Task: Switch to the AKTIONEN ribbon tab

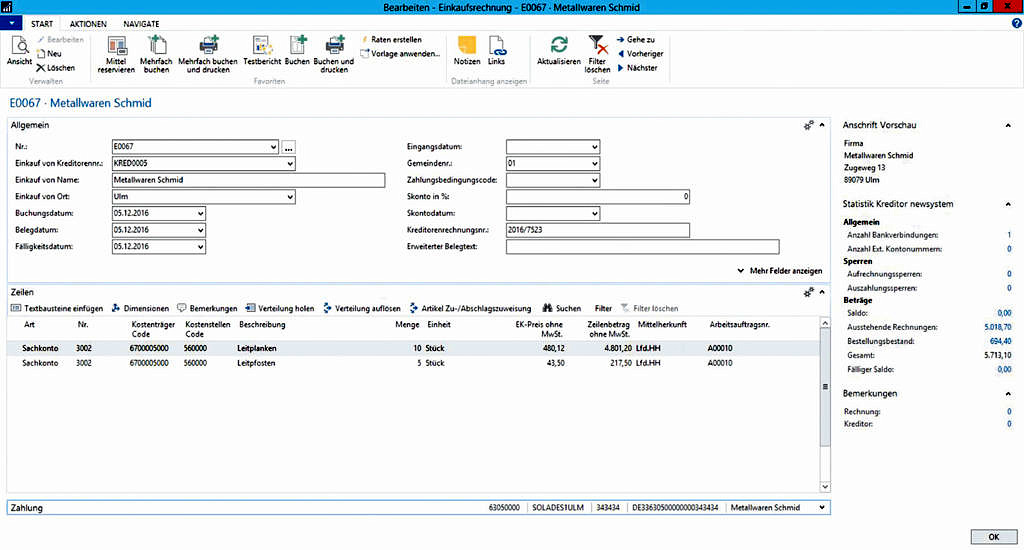Action: [x=88, y=23]
